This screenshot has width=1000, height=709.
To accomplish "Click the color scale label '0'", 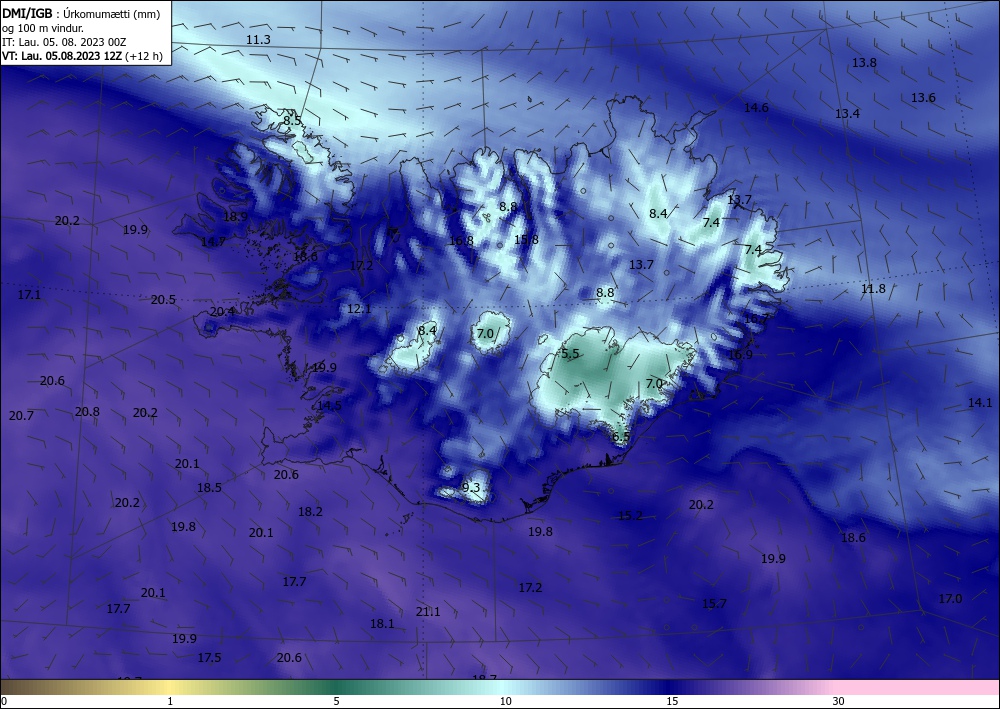I will point(4,701).
